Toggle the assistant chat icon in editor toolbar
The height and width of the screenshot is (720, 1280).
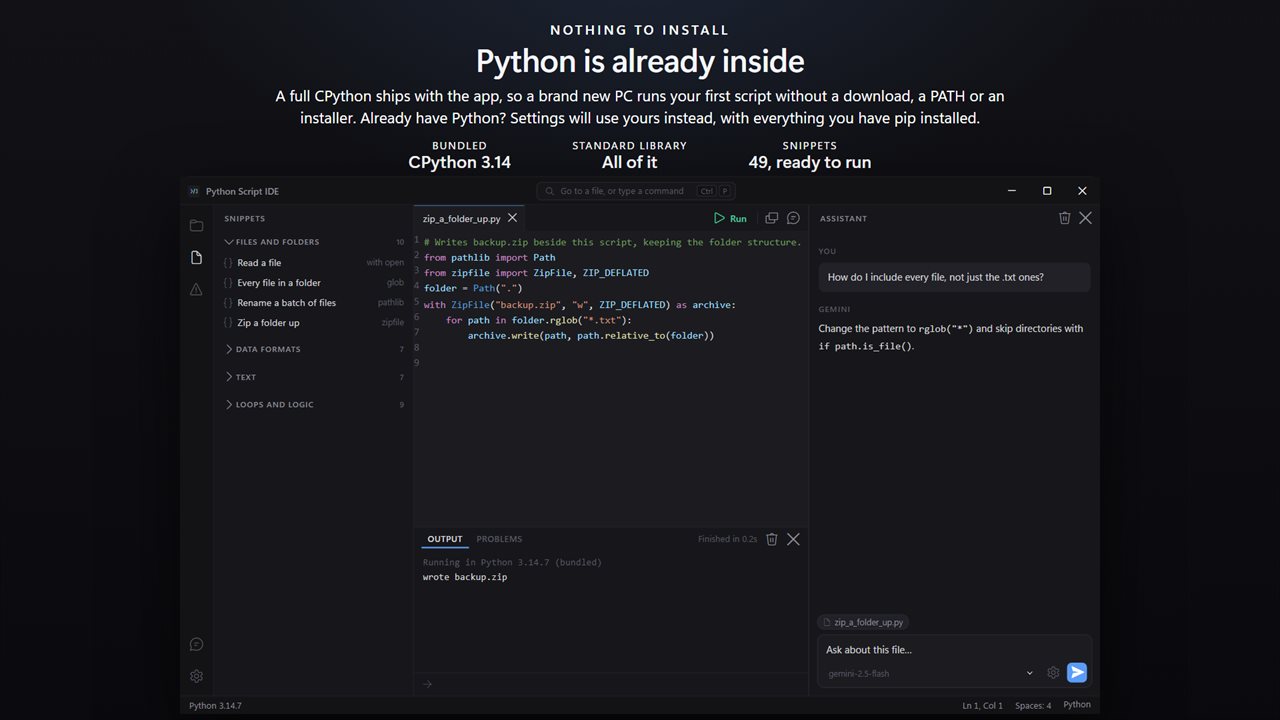(x=793, y=218)
